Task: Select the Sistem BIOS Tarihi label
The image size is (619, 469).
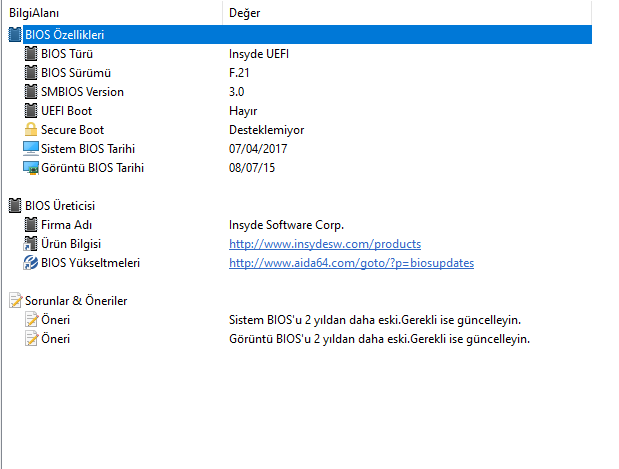Action: tap(88, 148)
